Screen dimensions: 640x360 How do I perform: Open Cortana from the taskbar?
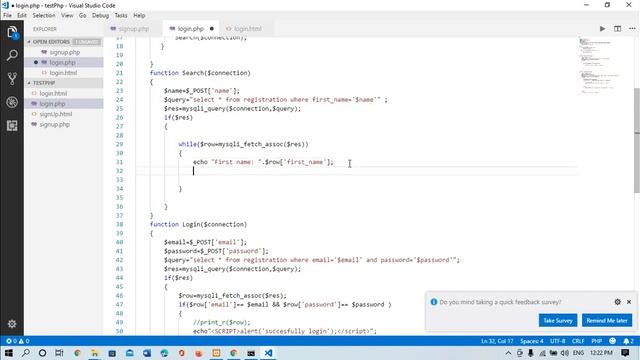pos(42,353)
